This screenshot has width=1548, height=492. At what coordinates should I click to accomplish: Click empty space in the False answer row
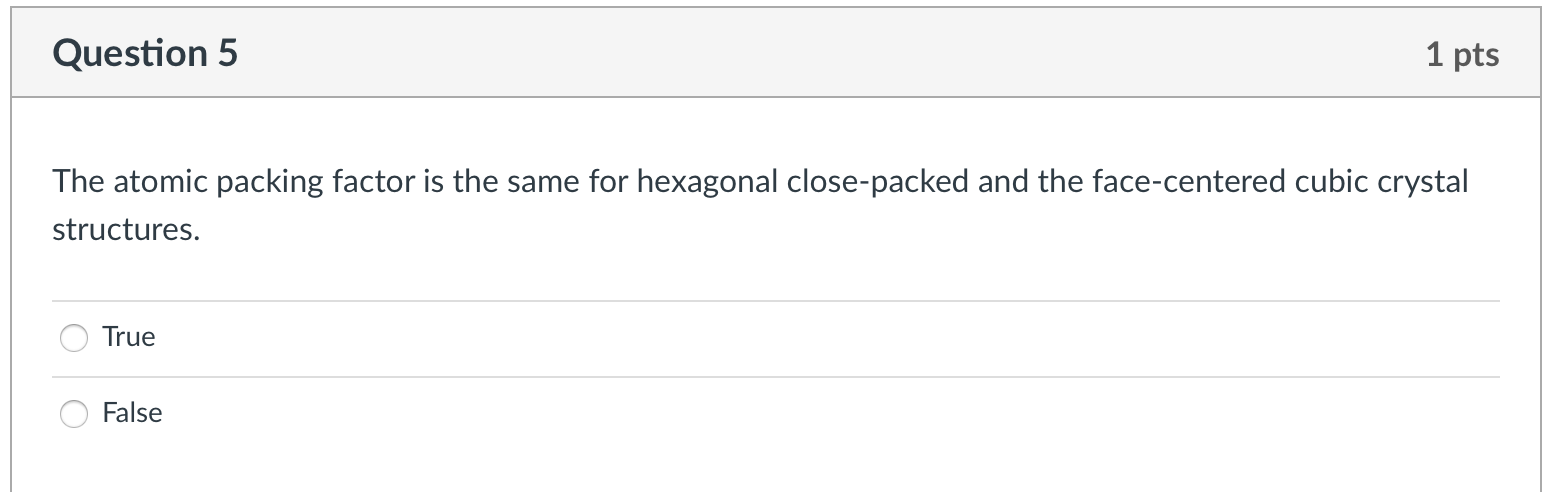[800, 413]
